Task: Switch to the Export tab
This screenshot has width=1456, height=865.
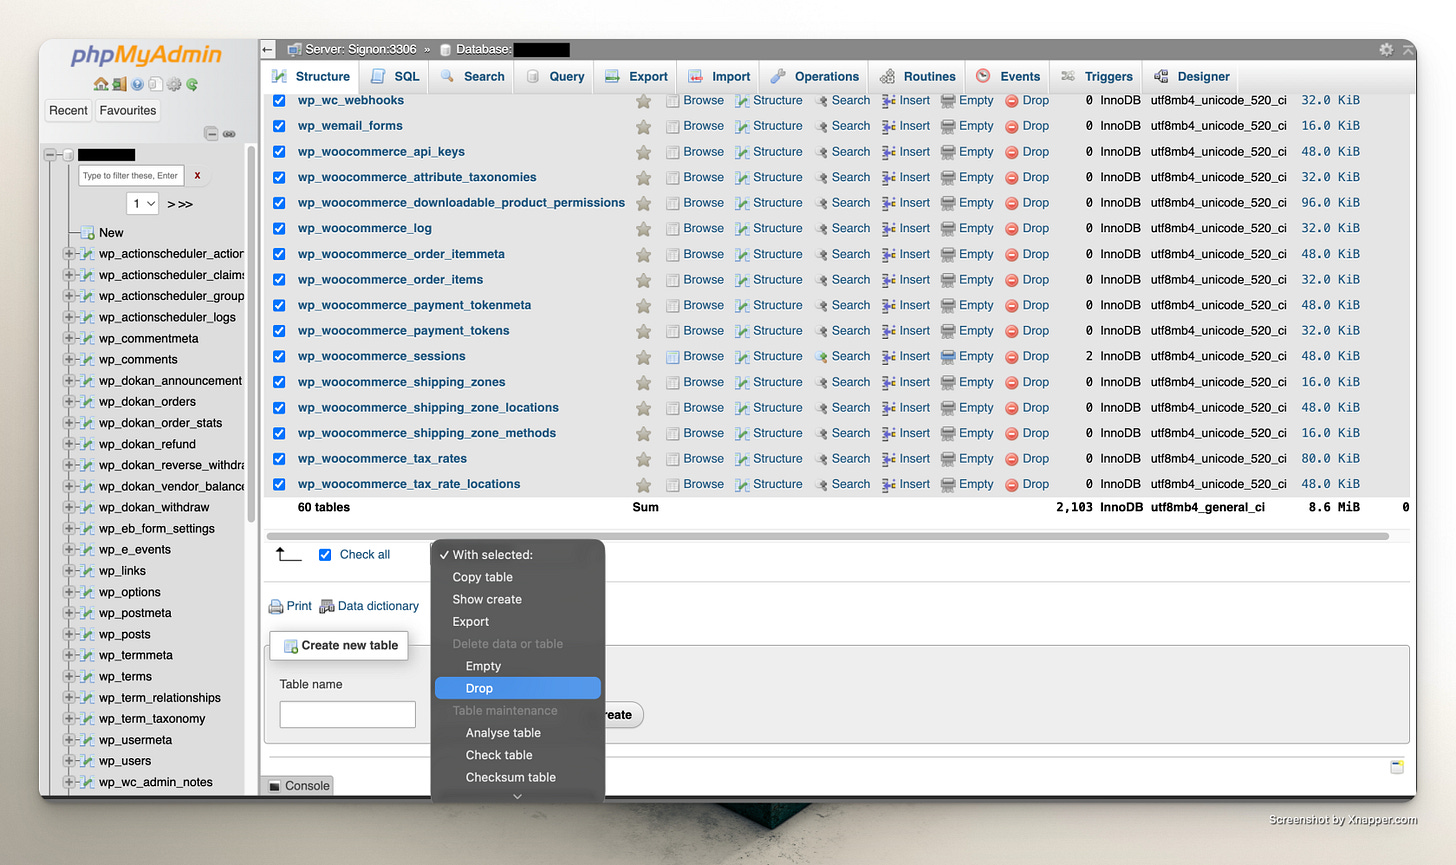Action: [636, 76]
